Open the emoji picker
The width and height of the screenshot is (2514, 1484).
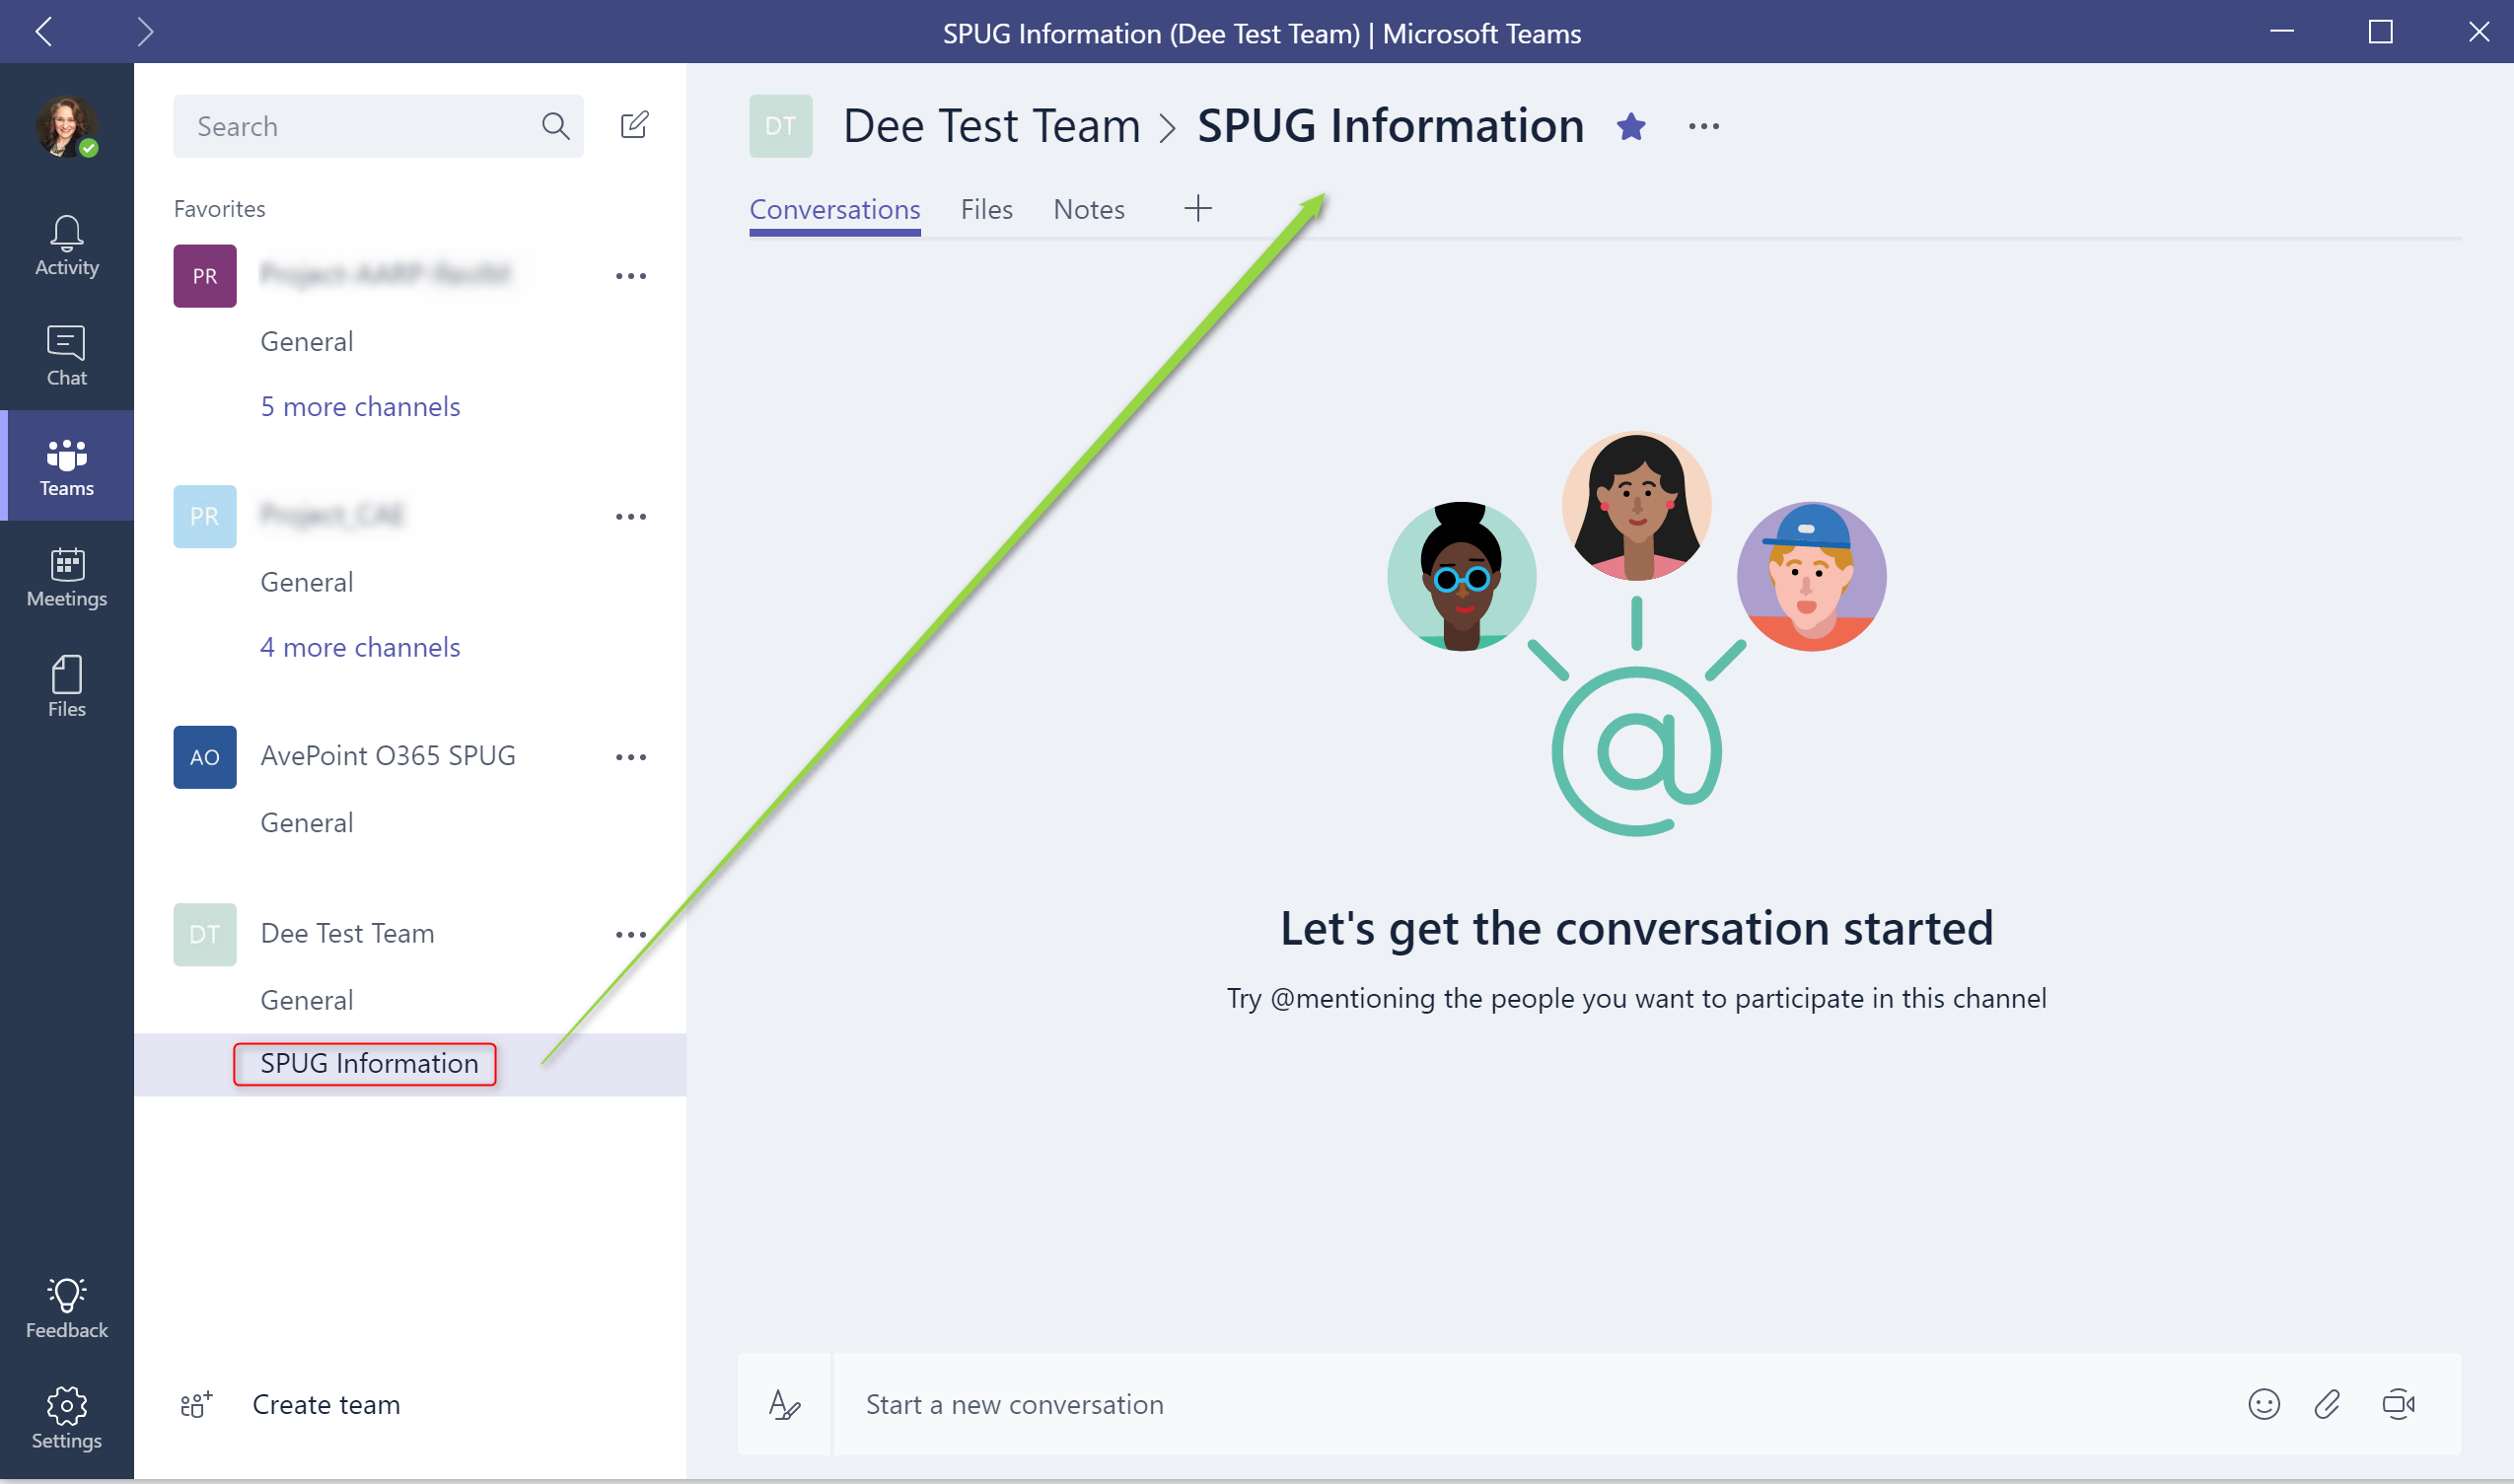pyautogui.click(x=2264, y=1404)
